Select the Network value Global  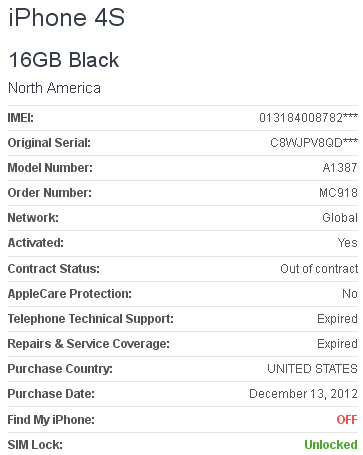tap(340, 218)
